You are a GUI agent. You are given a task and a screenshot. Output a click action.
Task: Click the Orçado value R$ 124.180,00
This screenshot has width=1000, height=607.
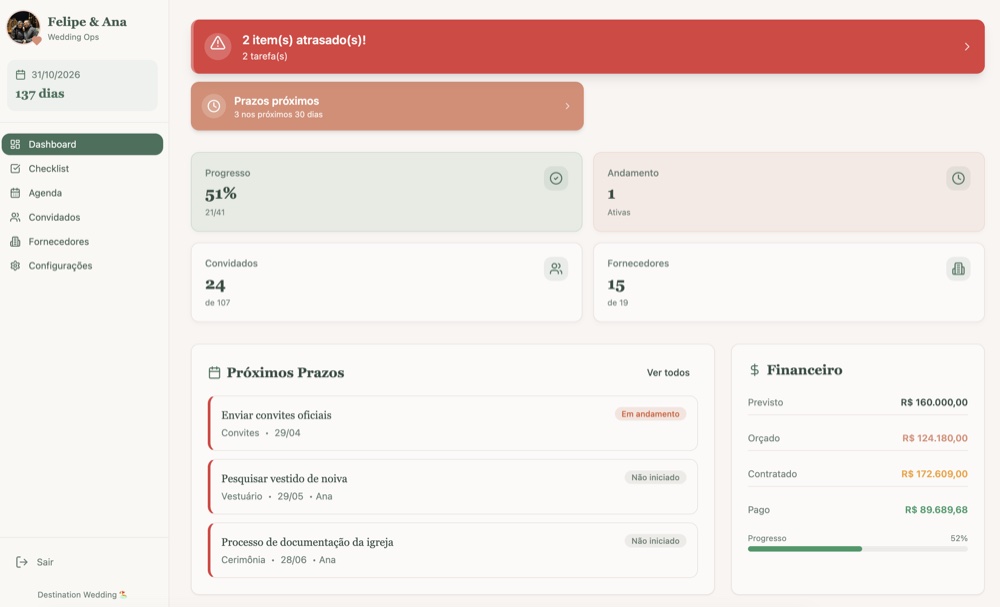(x=934, y=438)
